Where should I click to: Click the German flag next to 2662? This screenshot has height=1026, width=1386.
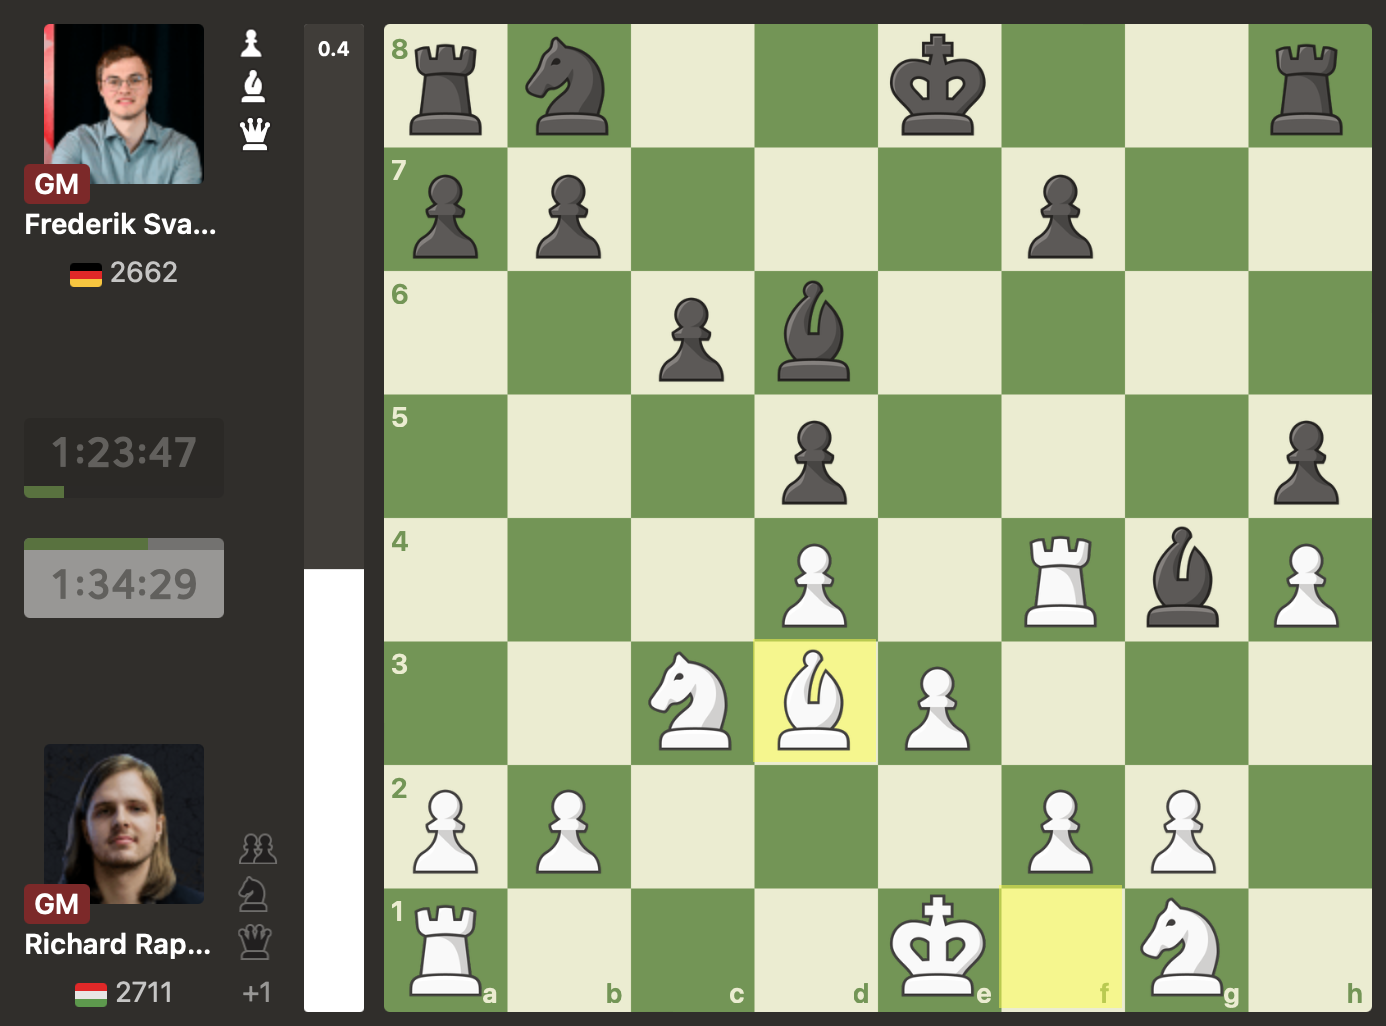(86, 274)
